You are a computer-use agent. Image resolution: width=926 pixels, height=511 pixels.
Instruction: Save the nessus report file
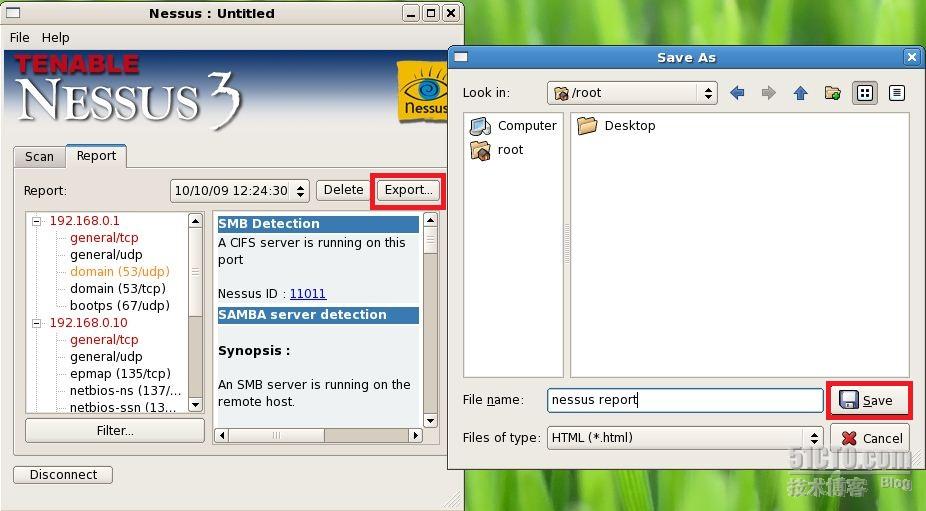point(868,401)
